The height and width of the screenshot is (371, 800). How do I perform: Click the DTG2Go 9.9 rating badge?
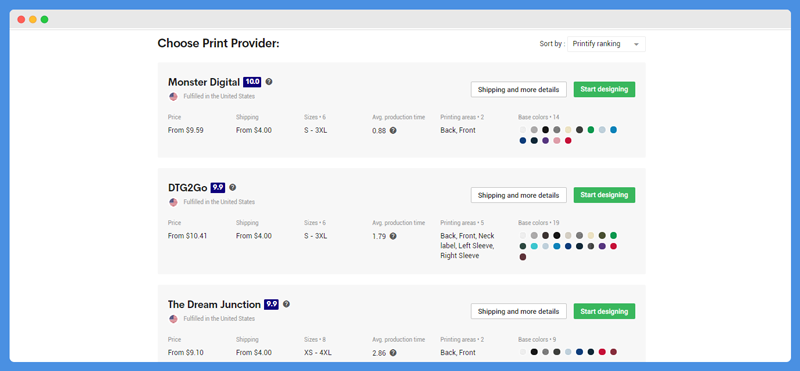click(218, 188)
